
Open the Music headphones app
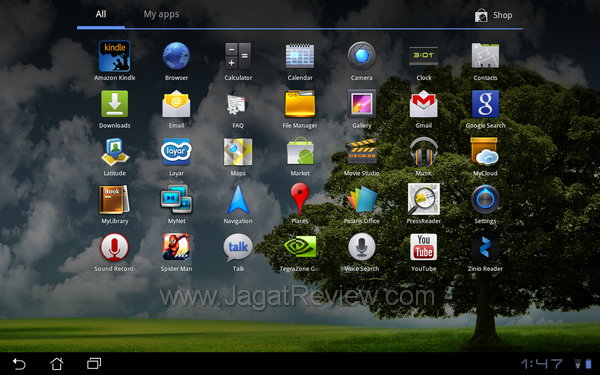click(x=424, y=152)
